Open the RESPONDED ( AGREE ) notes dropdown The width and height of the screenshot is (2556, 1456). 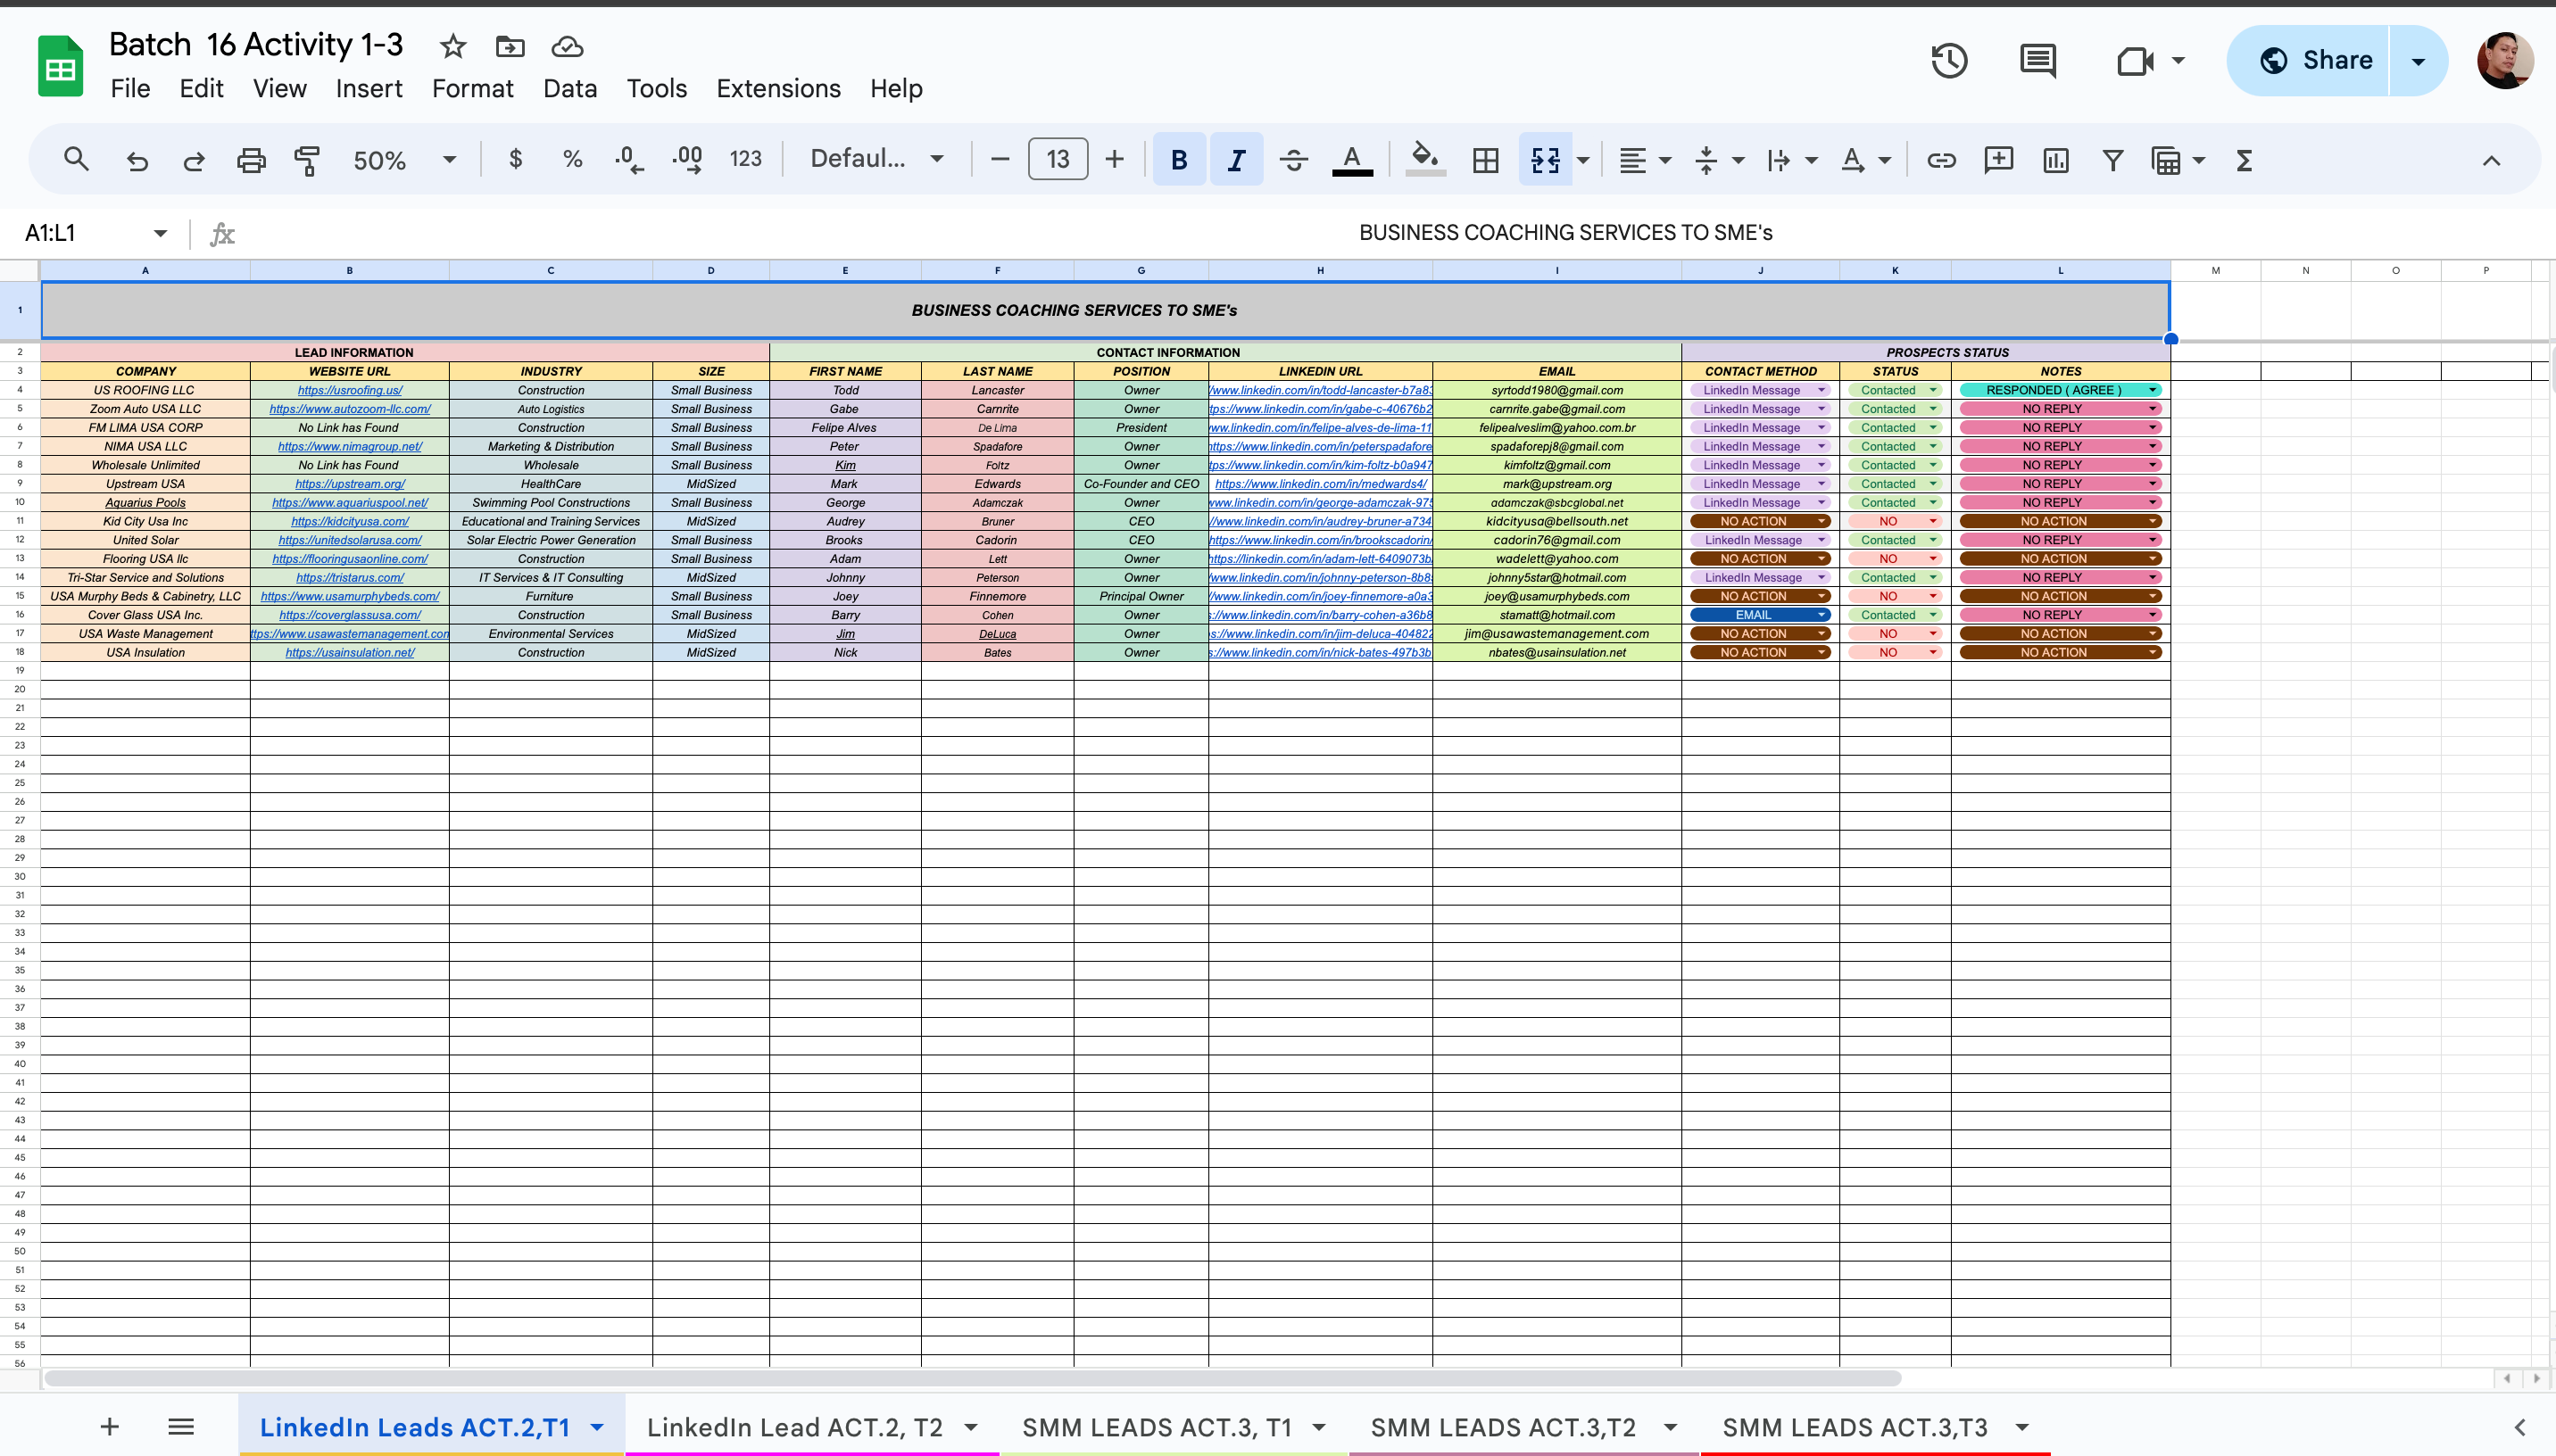click(2152, 390)
